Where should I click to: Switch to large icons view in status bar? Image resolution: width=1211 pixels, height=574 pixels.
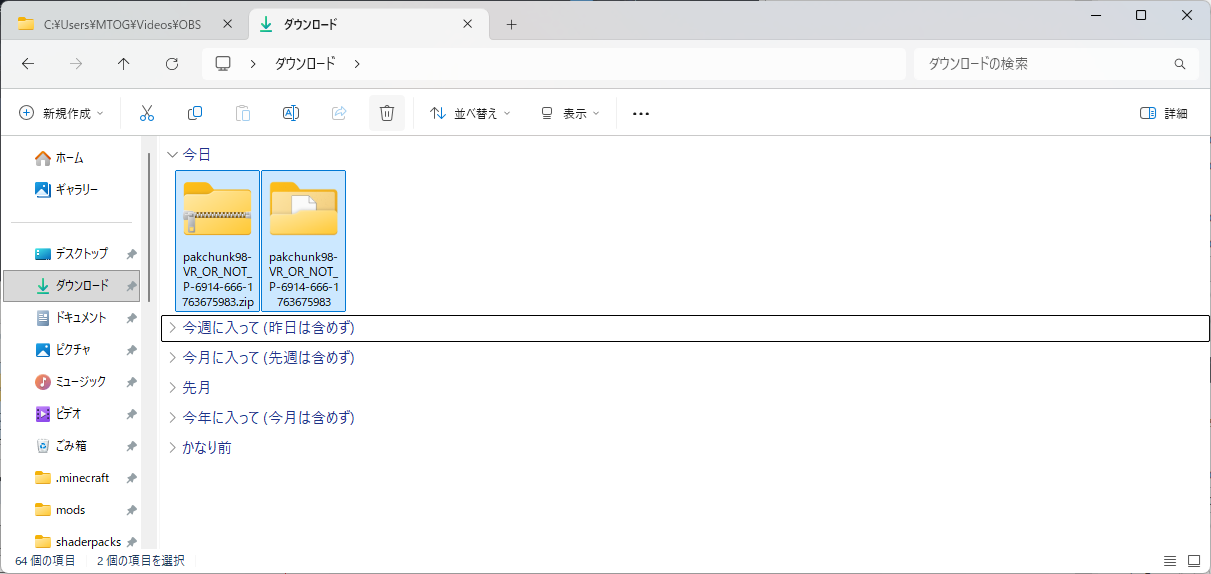1193,560
